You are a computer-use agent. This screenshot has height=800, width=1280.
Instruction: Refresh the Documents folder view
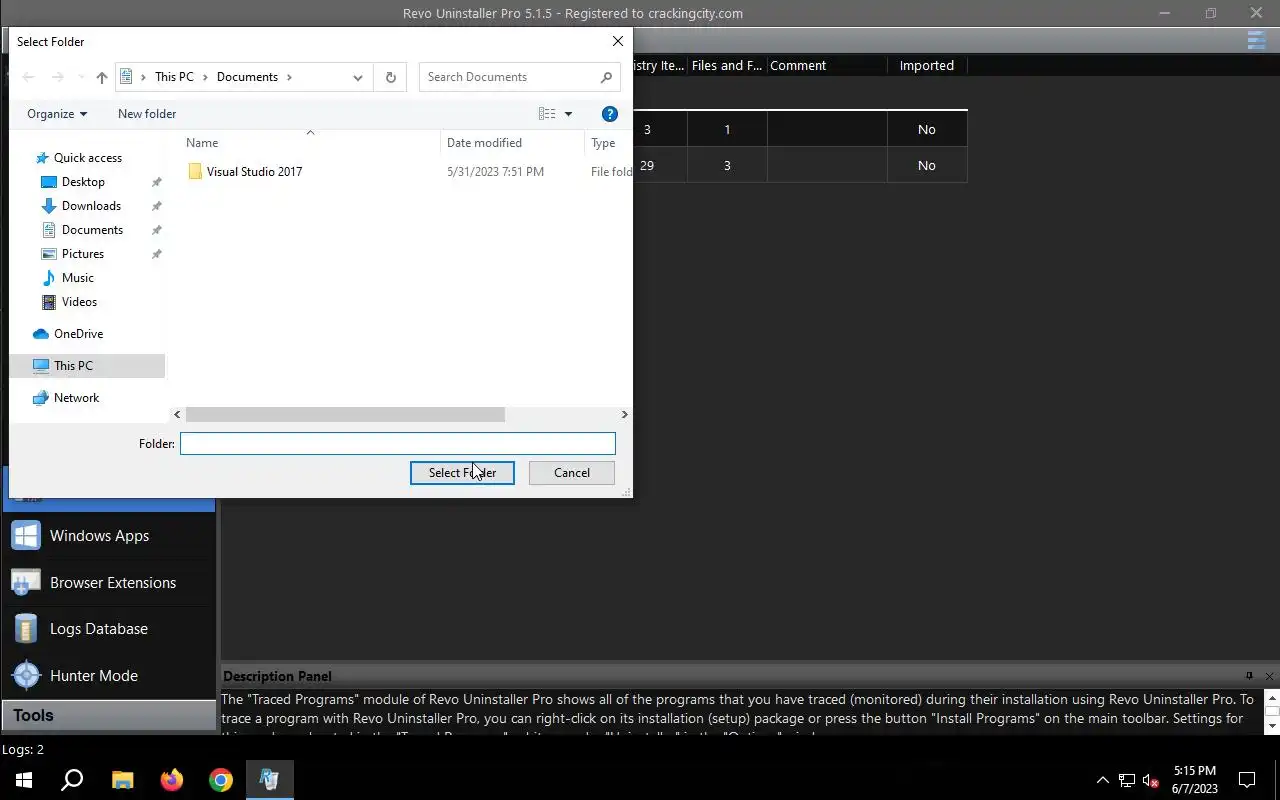point(390,77)
